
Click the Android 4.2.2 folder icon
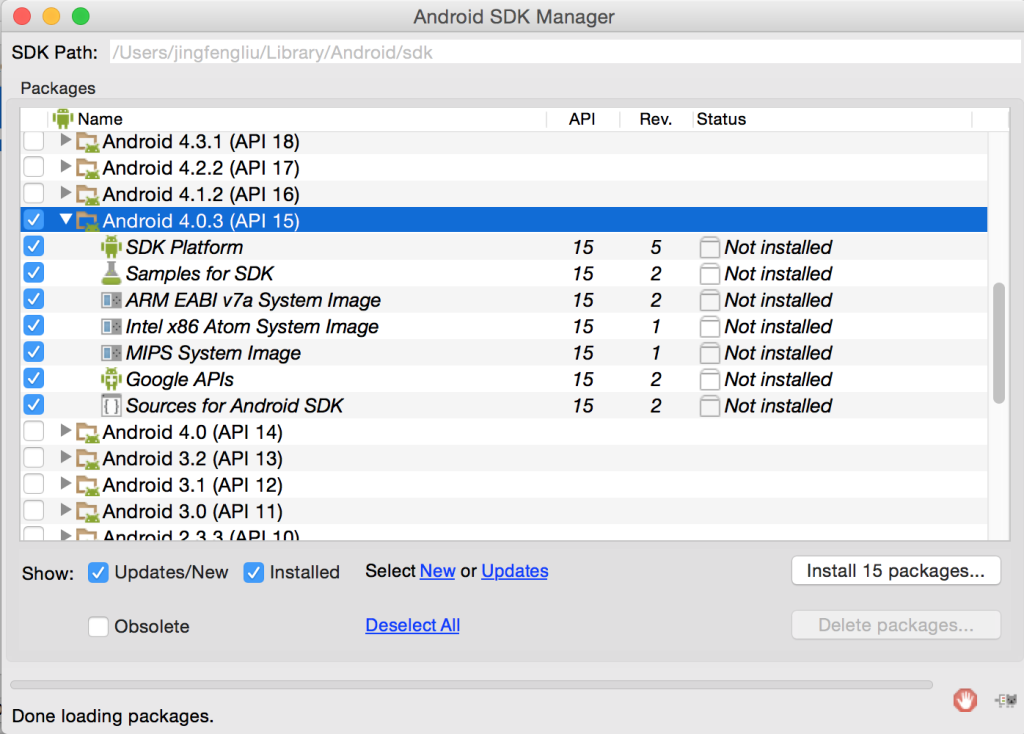click(88, 168)
